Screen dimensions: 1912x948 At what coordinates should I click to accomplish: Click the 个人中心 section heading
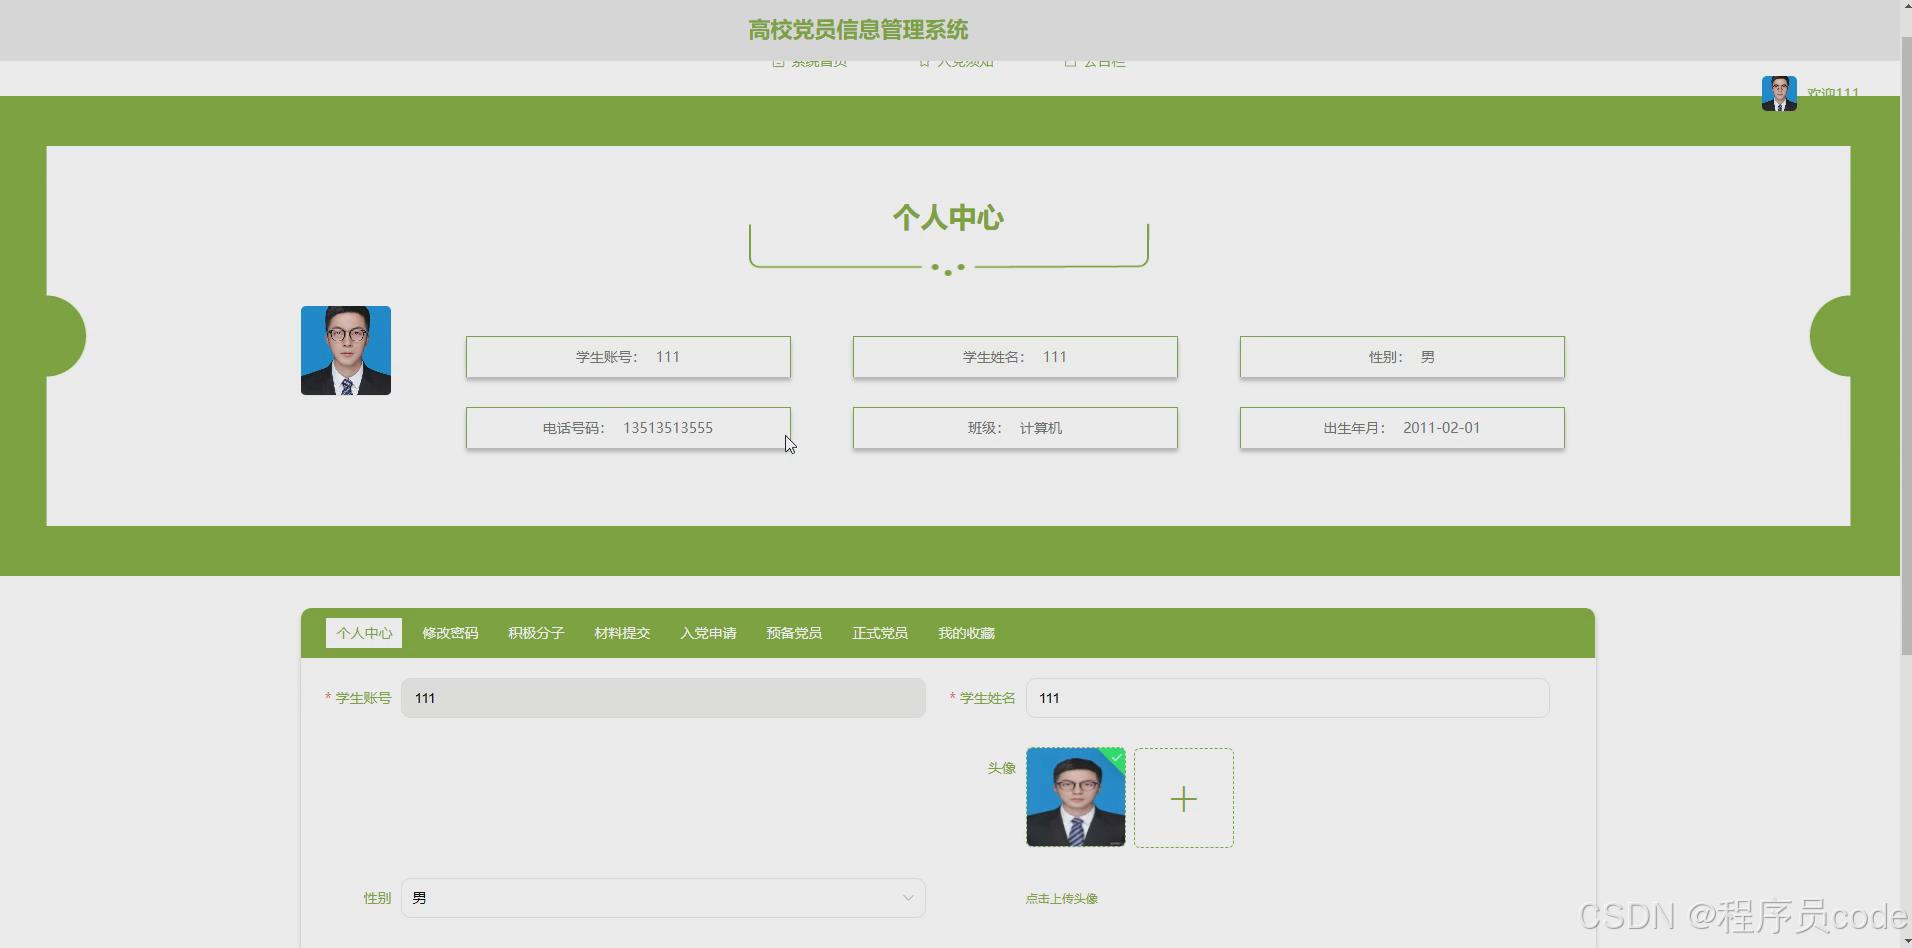pyautogui.click(x=948, y=218)
